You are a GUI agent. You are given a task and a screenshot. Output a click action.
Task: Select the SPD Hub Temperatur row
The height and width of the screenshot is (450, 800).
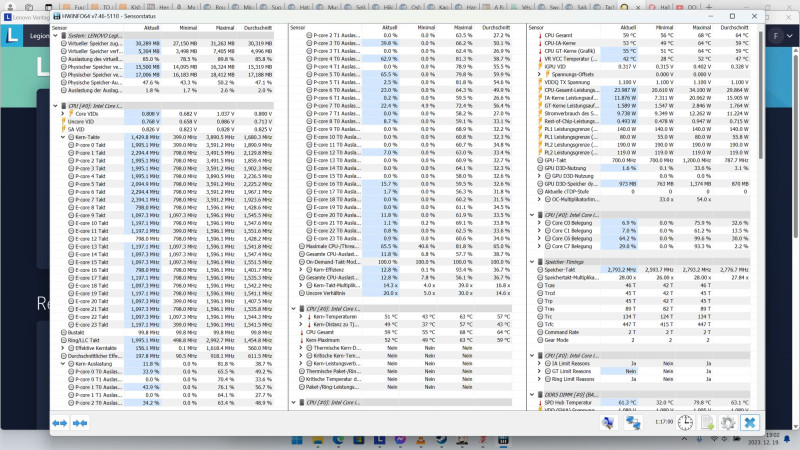tap(643, 403)
